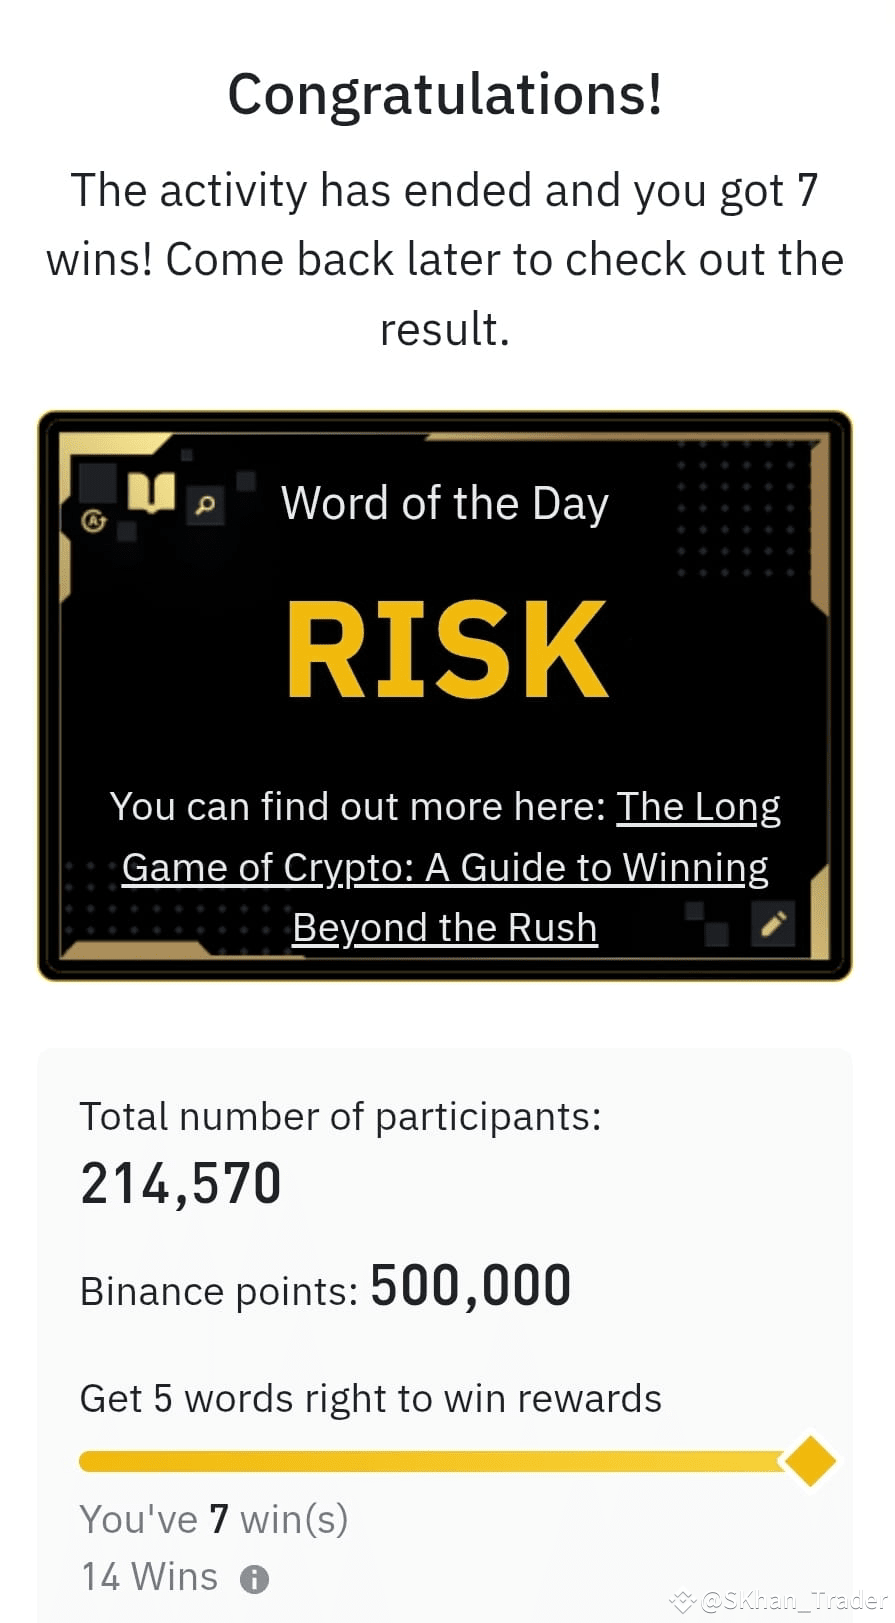This screenshot has width=895, height=1623.
Task: Click the Beyond the Rush link text
Action: (x=443, y=927)
